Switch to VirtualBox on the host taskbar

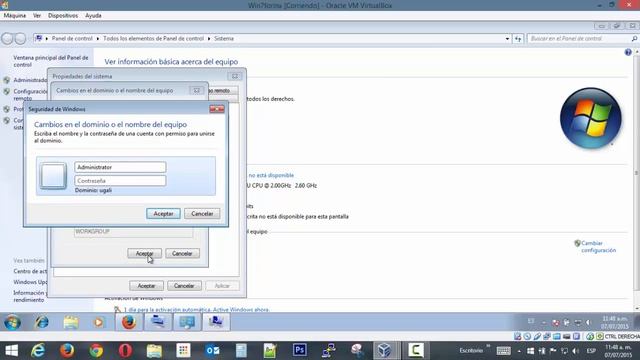(x=384, y=350)
